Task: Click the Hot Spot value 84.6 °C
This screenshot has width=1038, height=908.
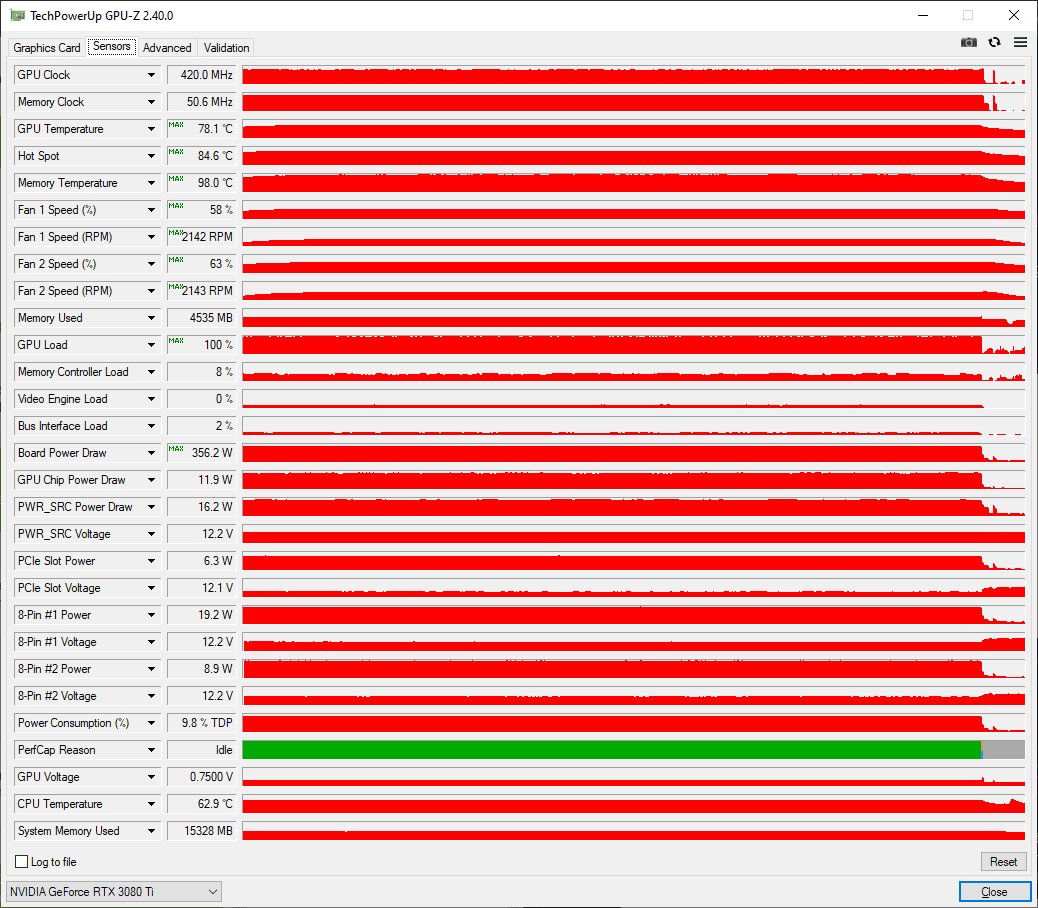Action: [201, 156]
